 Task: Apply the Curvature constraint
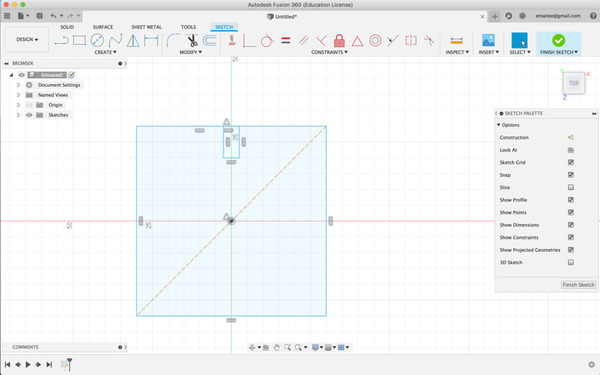(429, 40)
